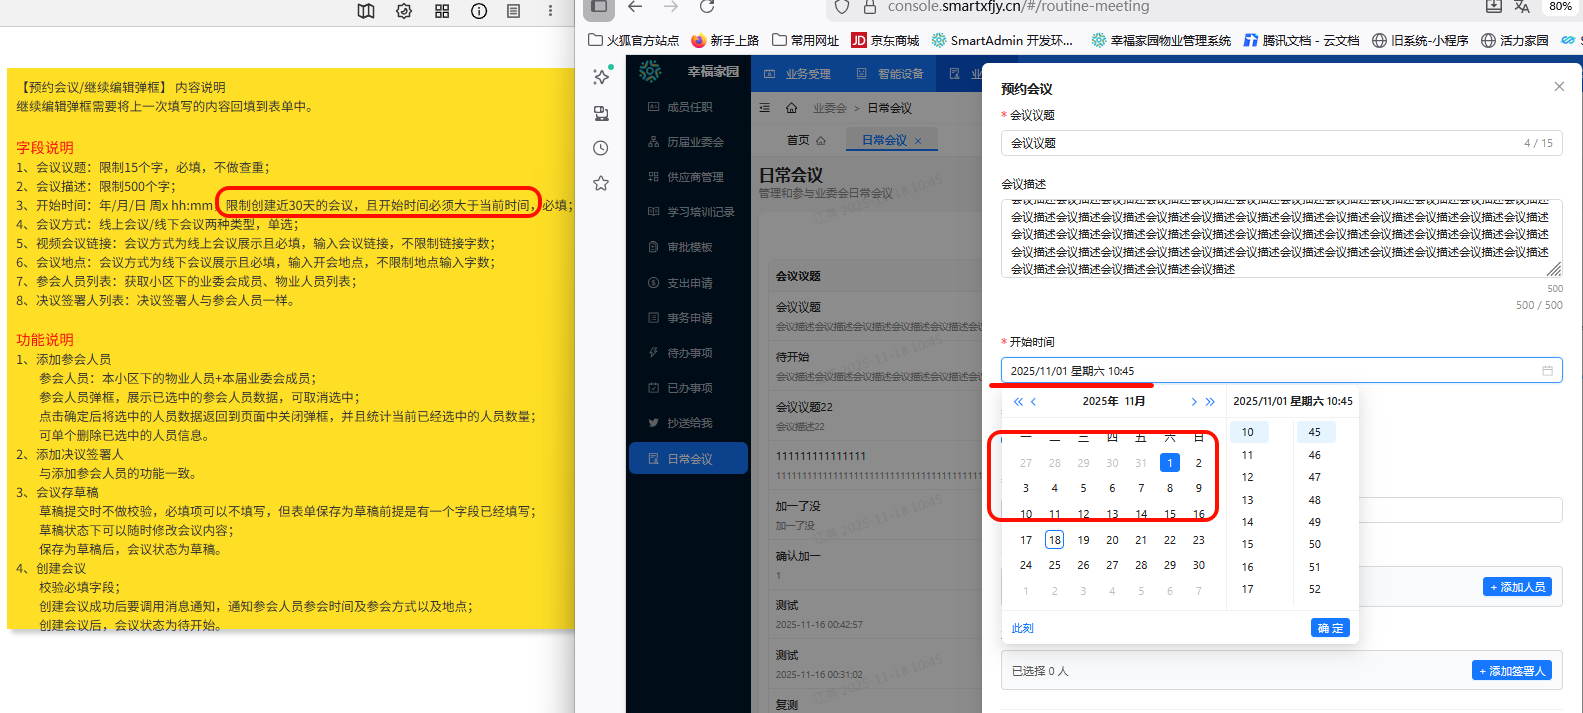
Task: Select date 25 in the November calendar
Action: [x=1054, y=565]
